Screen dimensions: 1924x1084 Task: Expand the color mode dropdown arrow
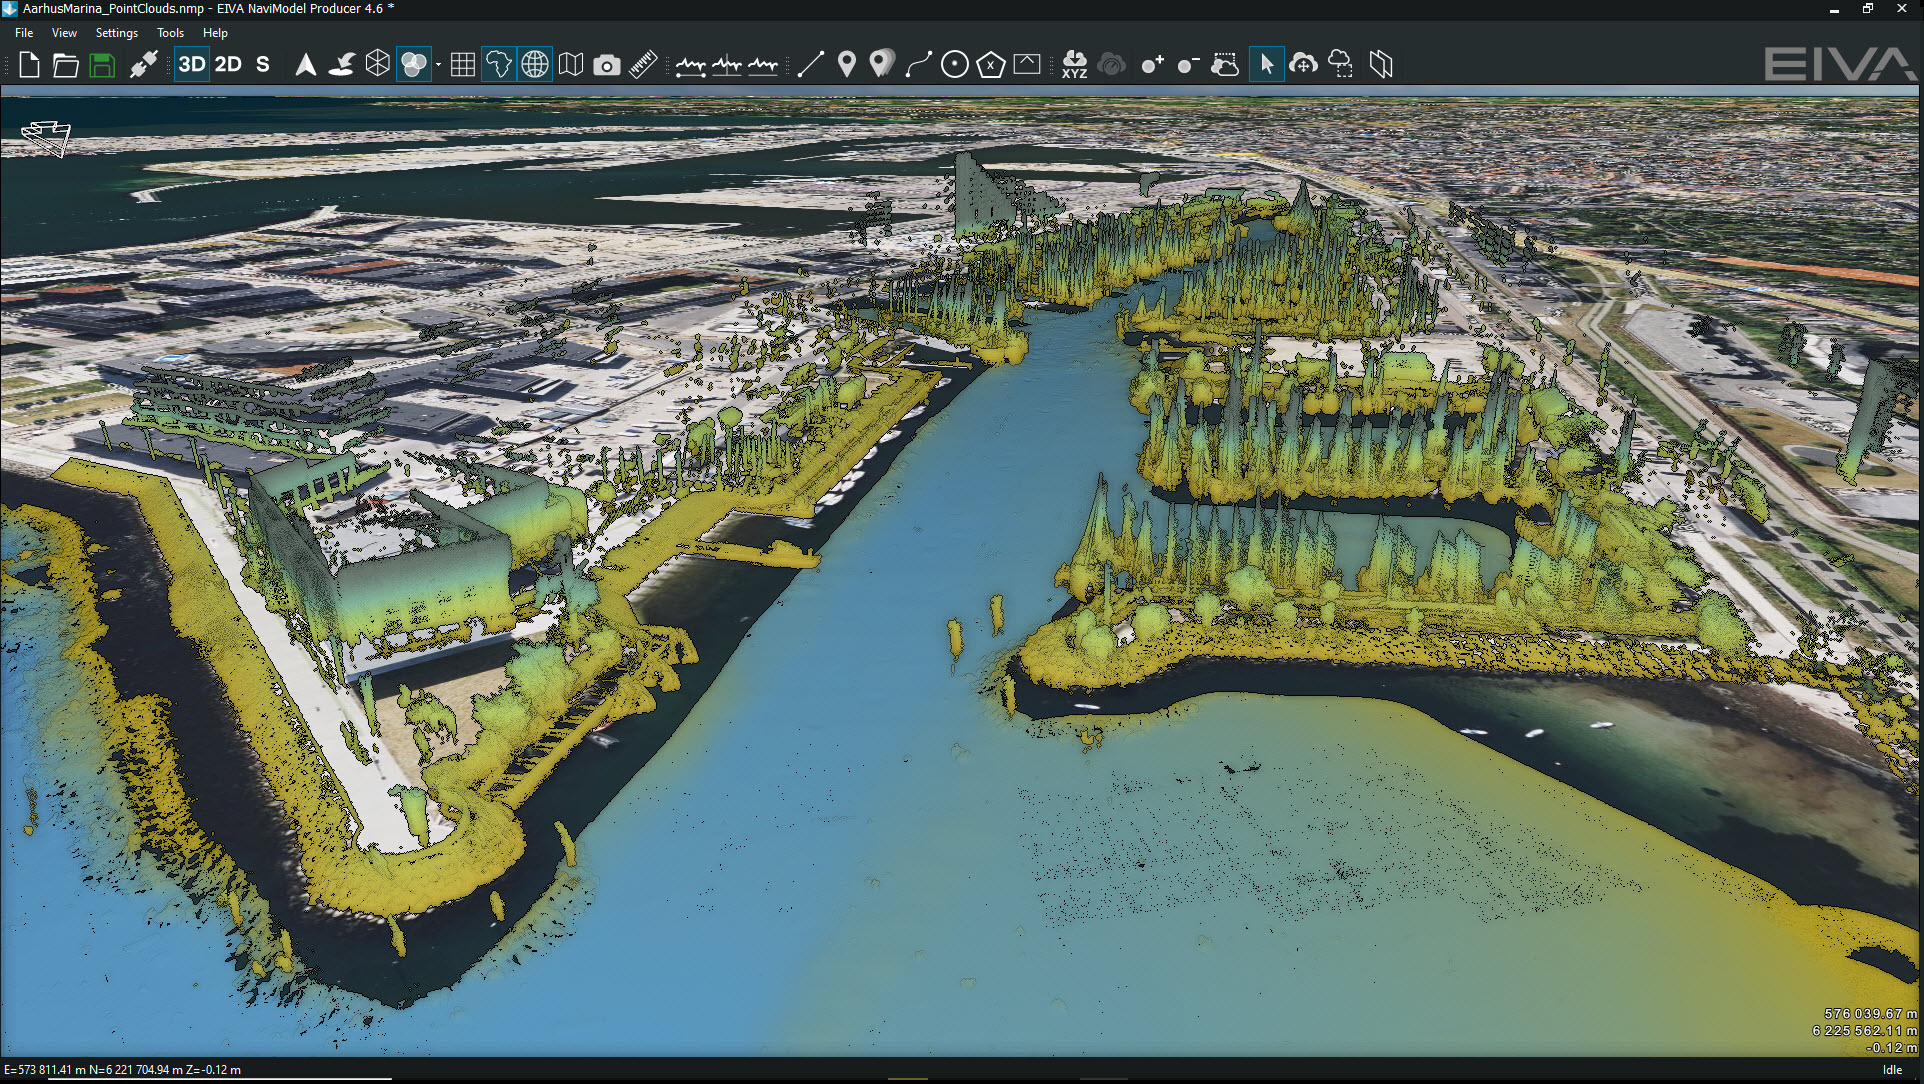click(x=438, y=66)
